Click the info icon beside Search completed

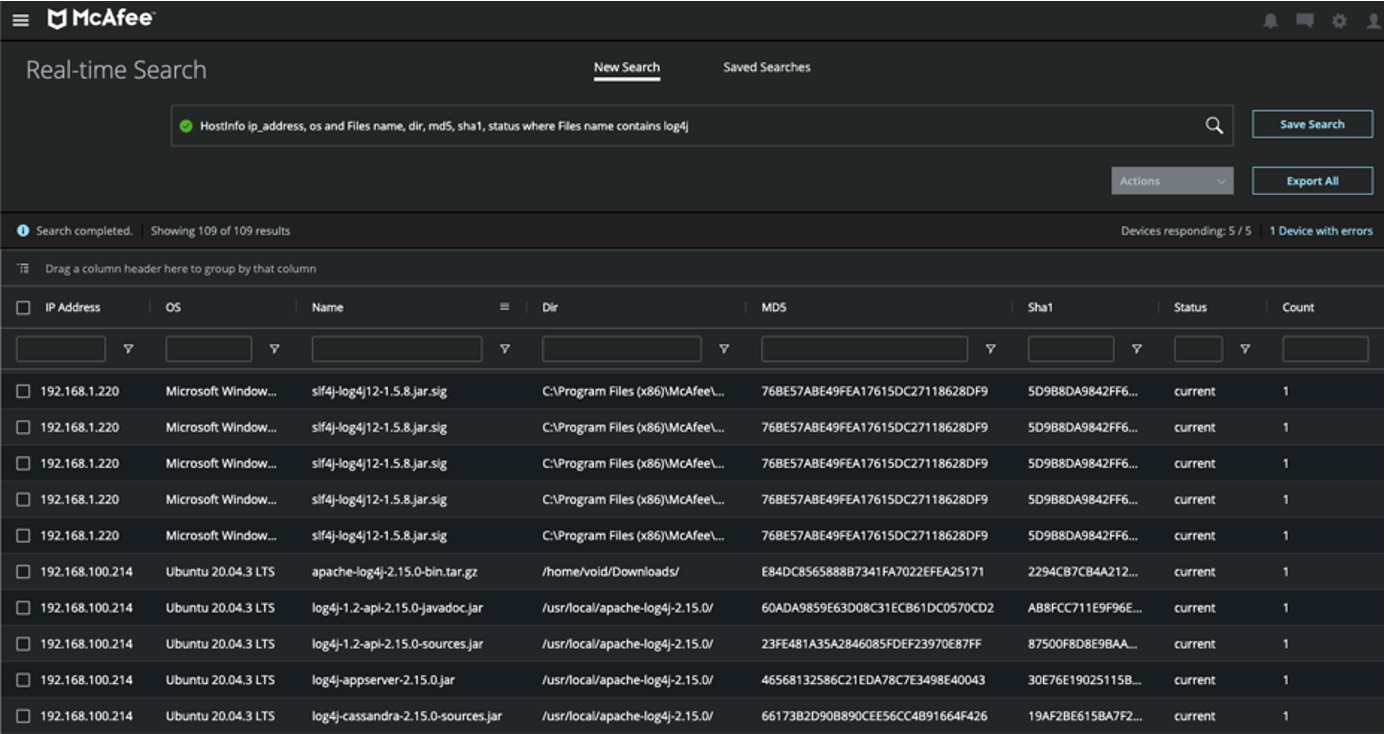(x=23, y=231)
